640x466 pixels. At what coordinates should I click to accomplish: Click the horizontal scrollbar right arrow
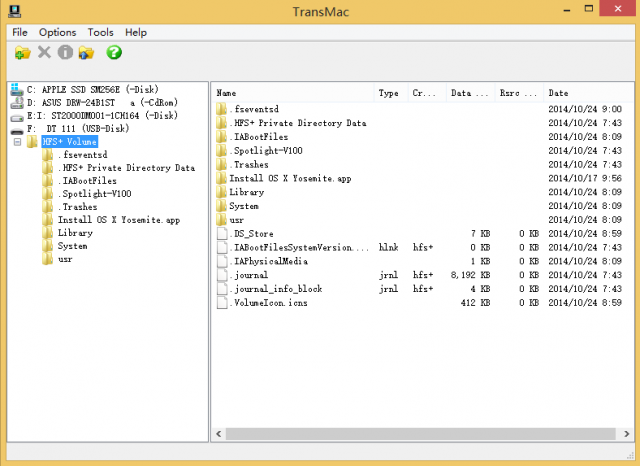coord(627,434)
